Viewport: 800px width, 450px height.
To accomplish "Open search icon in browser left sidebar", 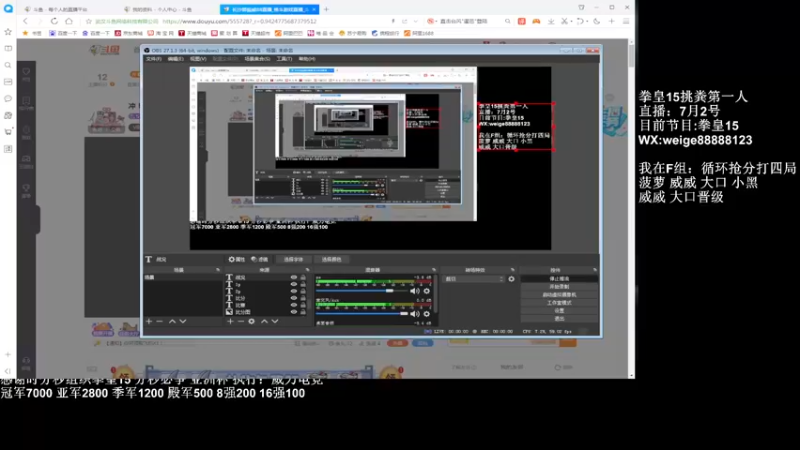I will pyautogui.click(x=8, y=65).
